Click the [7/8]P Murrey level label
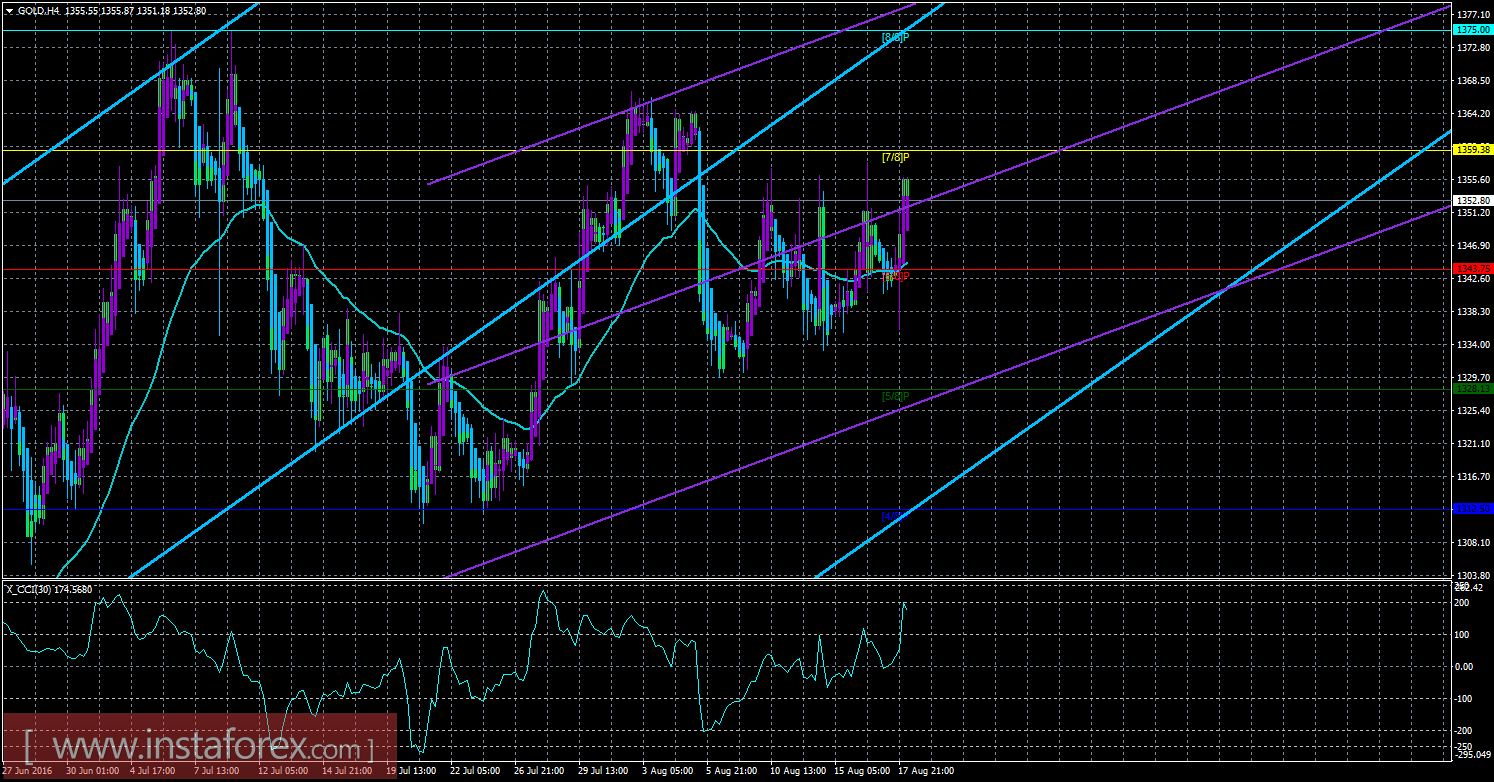 [895, 157]
